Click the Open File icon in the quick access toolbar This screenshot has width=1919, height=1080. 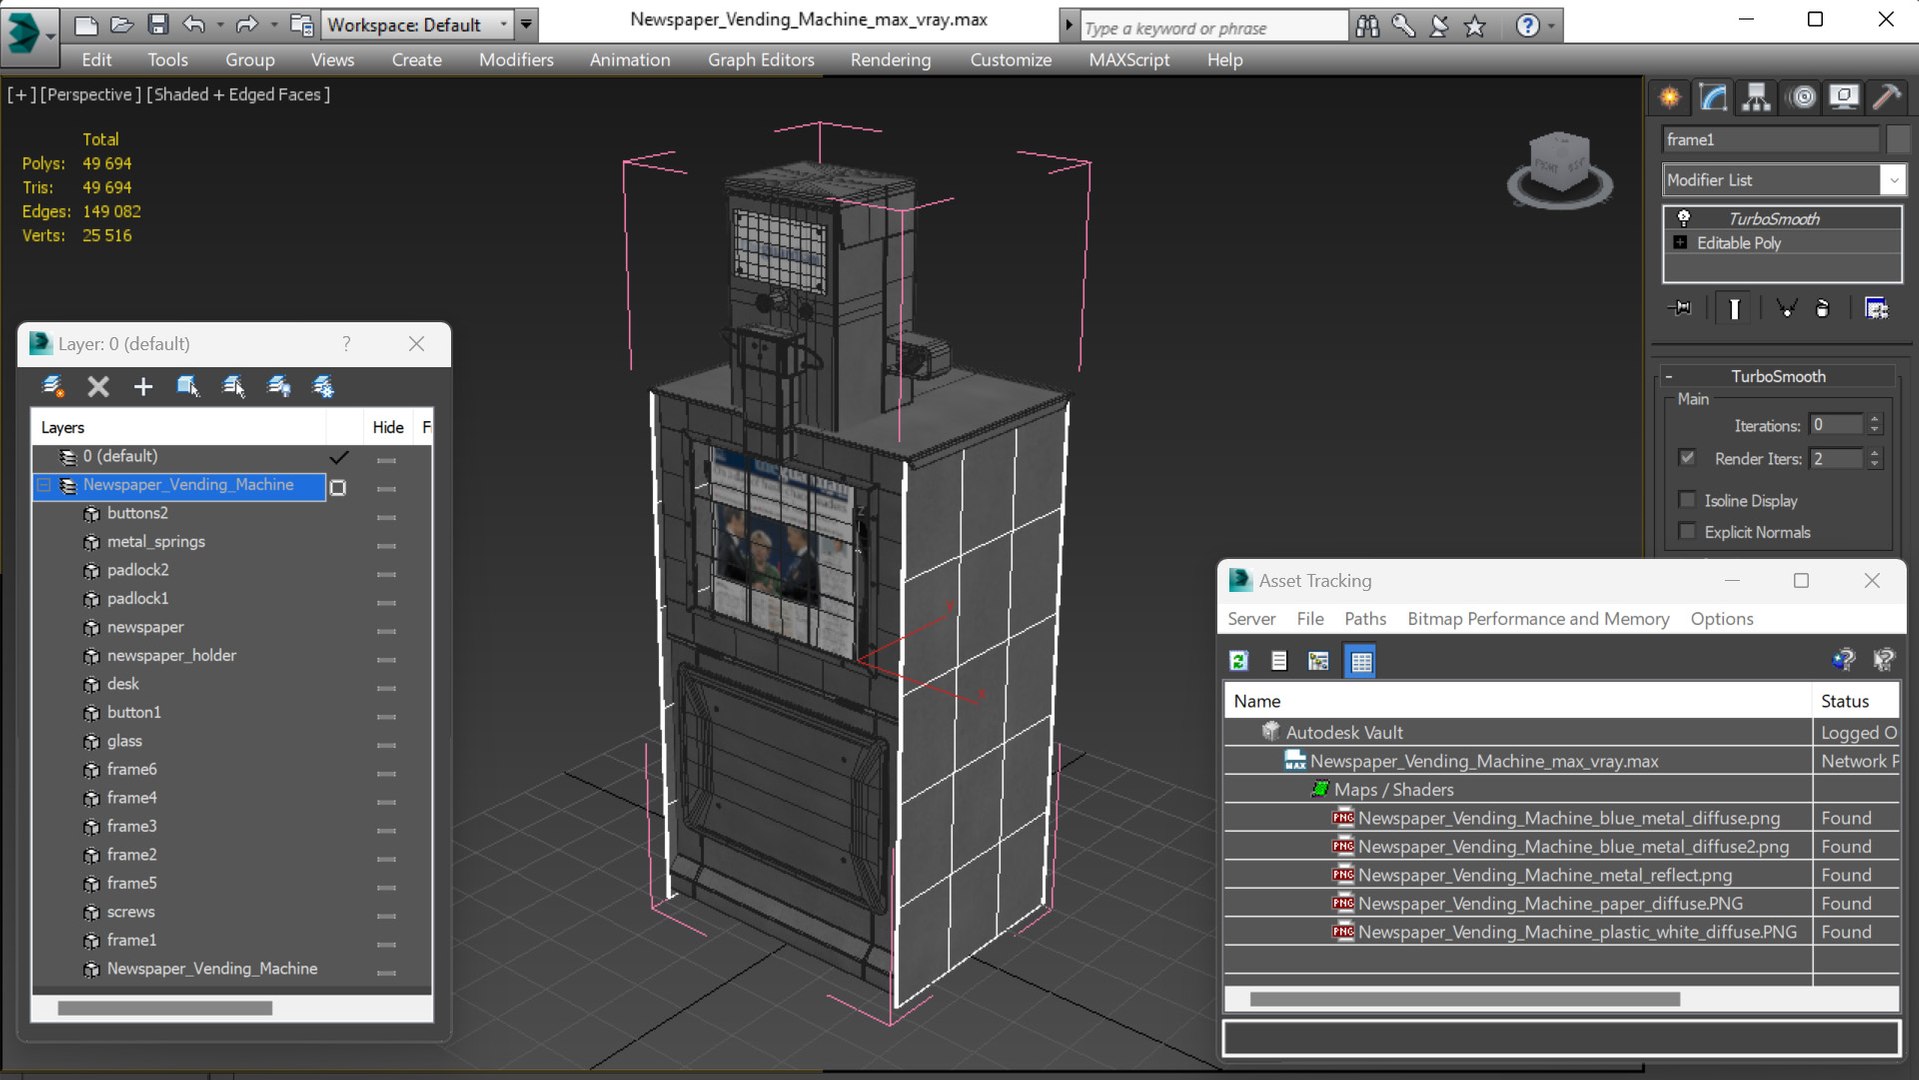pyautogui.click(x=122, y=25)
